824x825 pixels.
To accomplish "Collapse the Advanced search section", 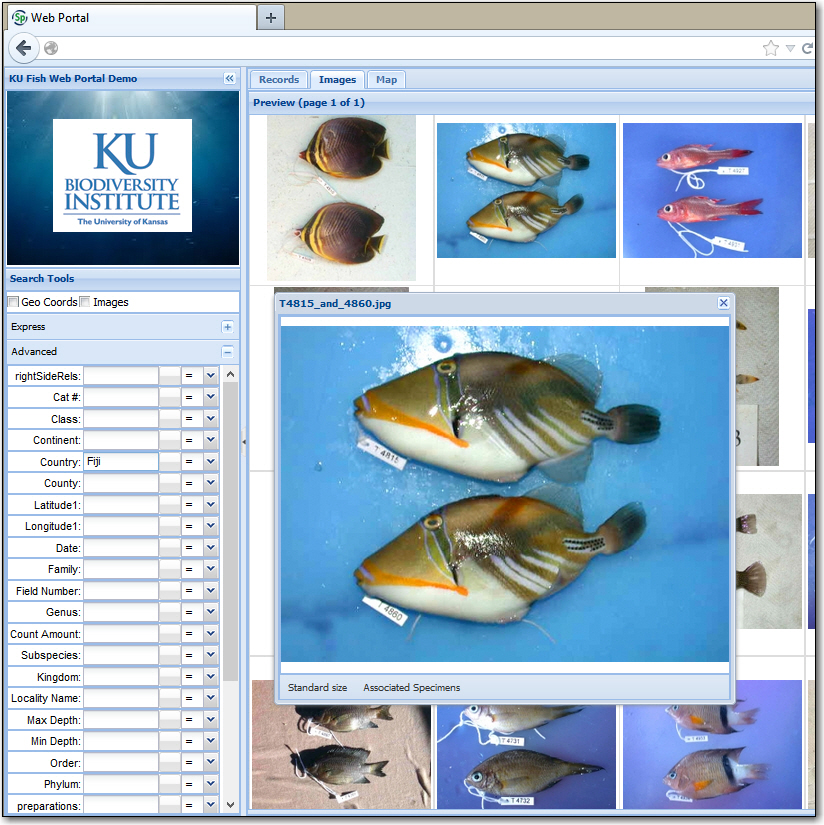I will pos(227,351).
